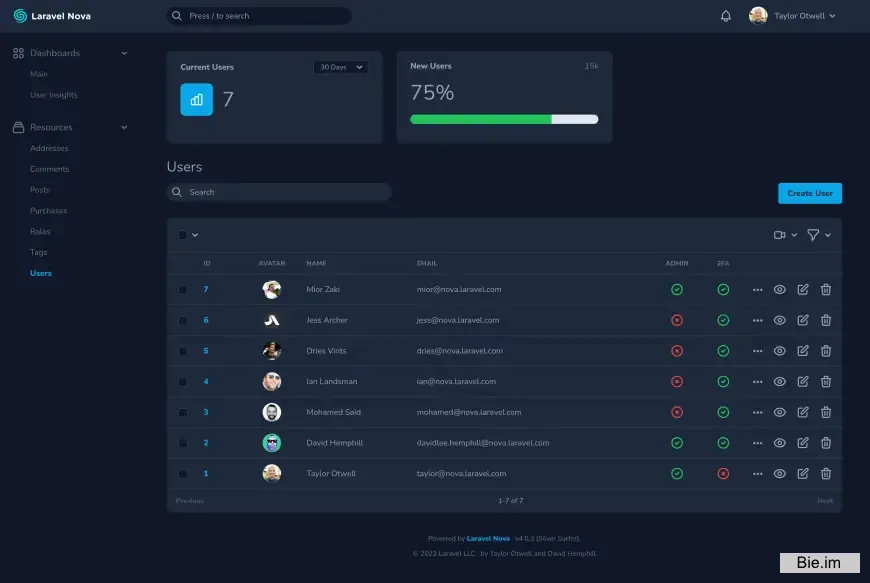The width and height of the screenshot is (870, 583).
Task: Click the Create User button
Action: pyautogui.click(x=810, y=193)
